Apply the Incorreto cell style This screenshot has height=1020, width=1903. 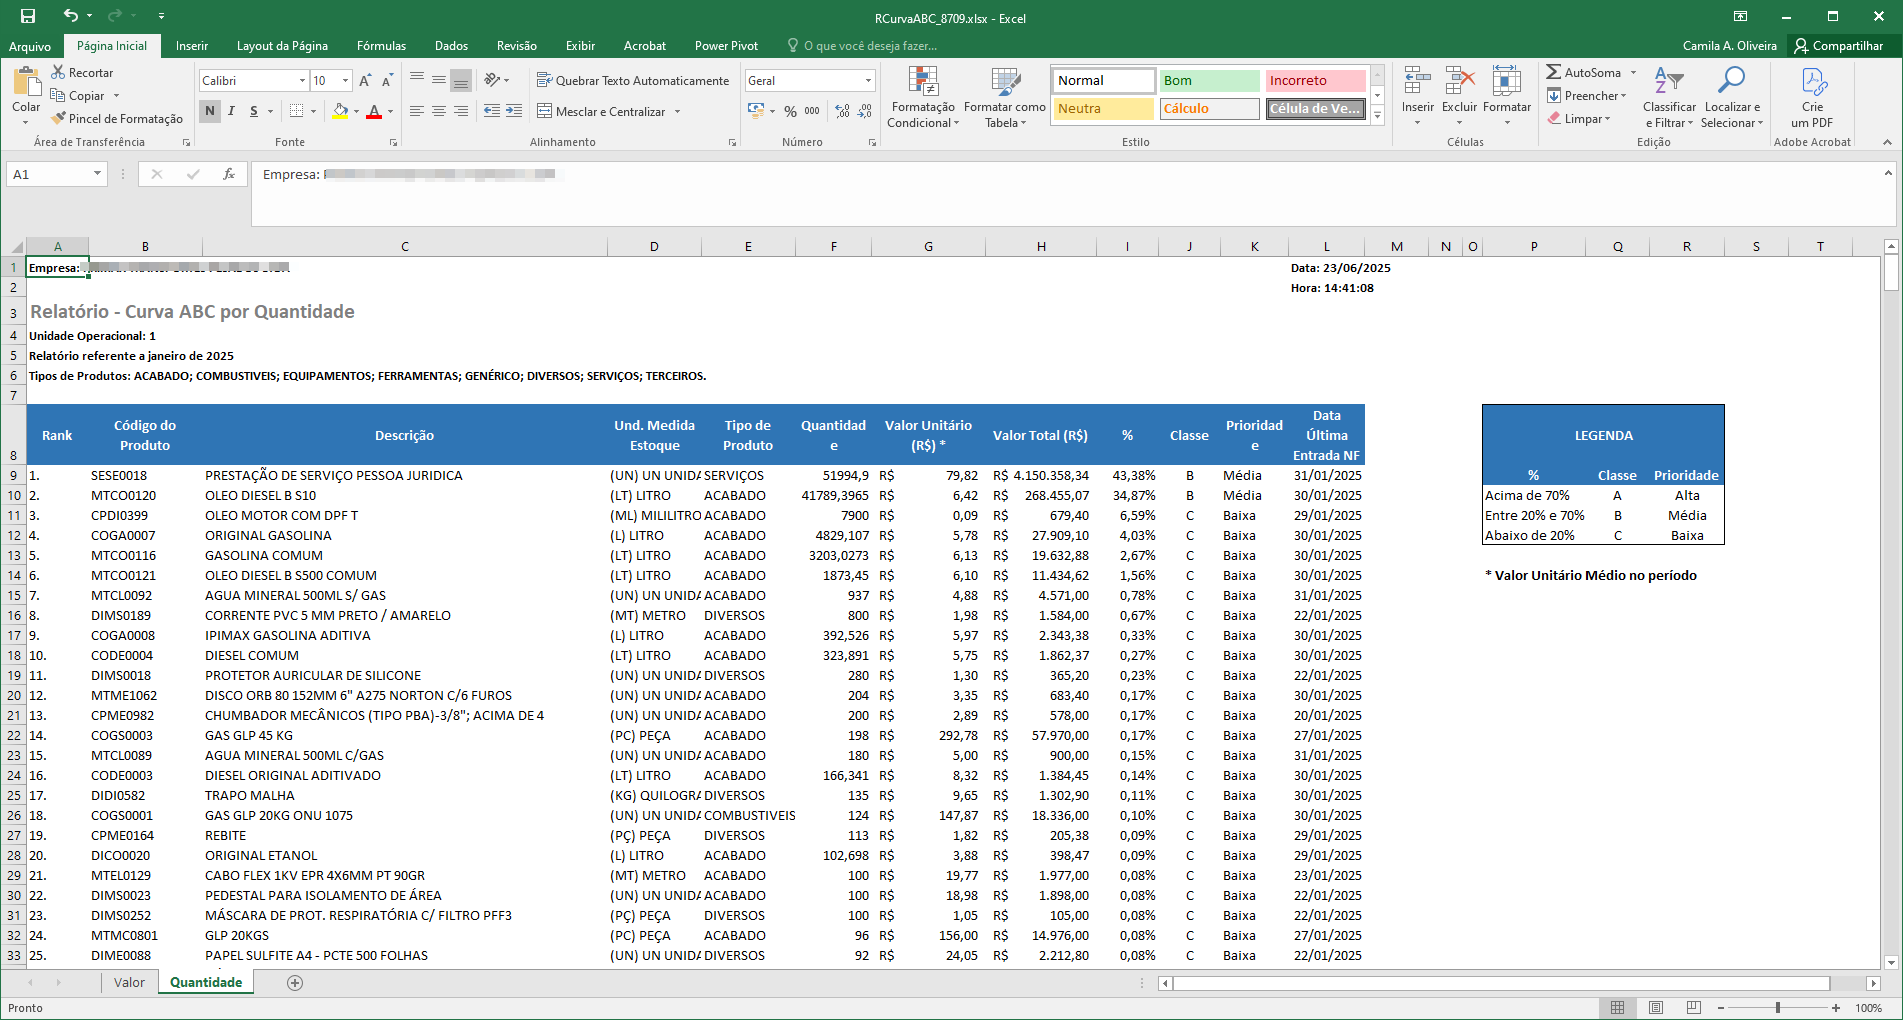1316,80
